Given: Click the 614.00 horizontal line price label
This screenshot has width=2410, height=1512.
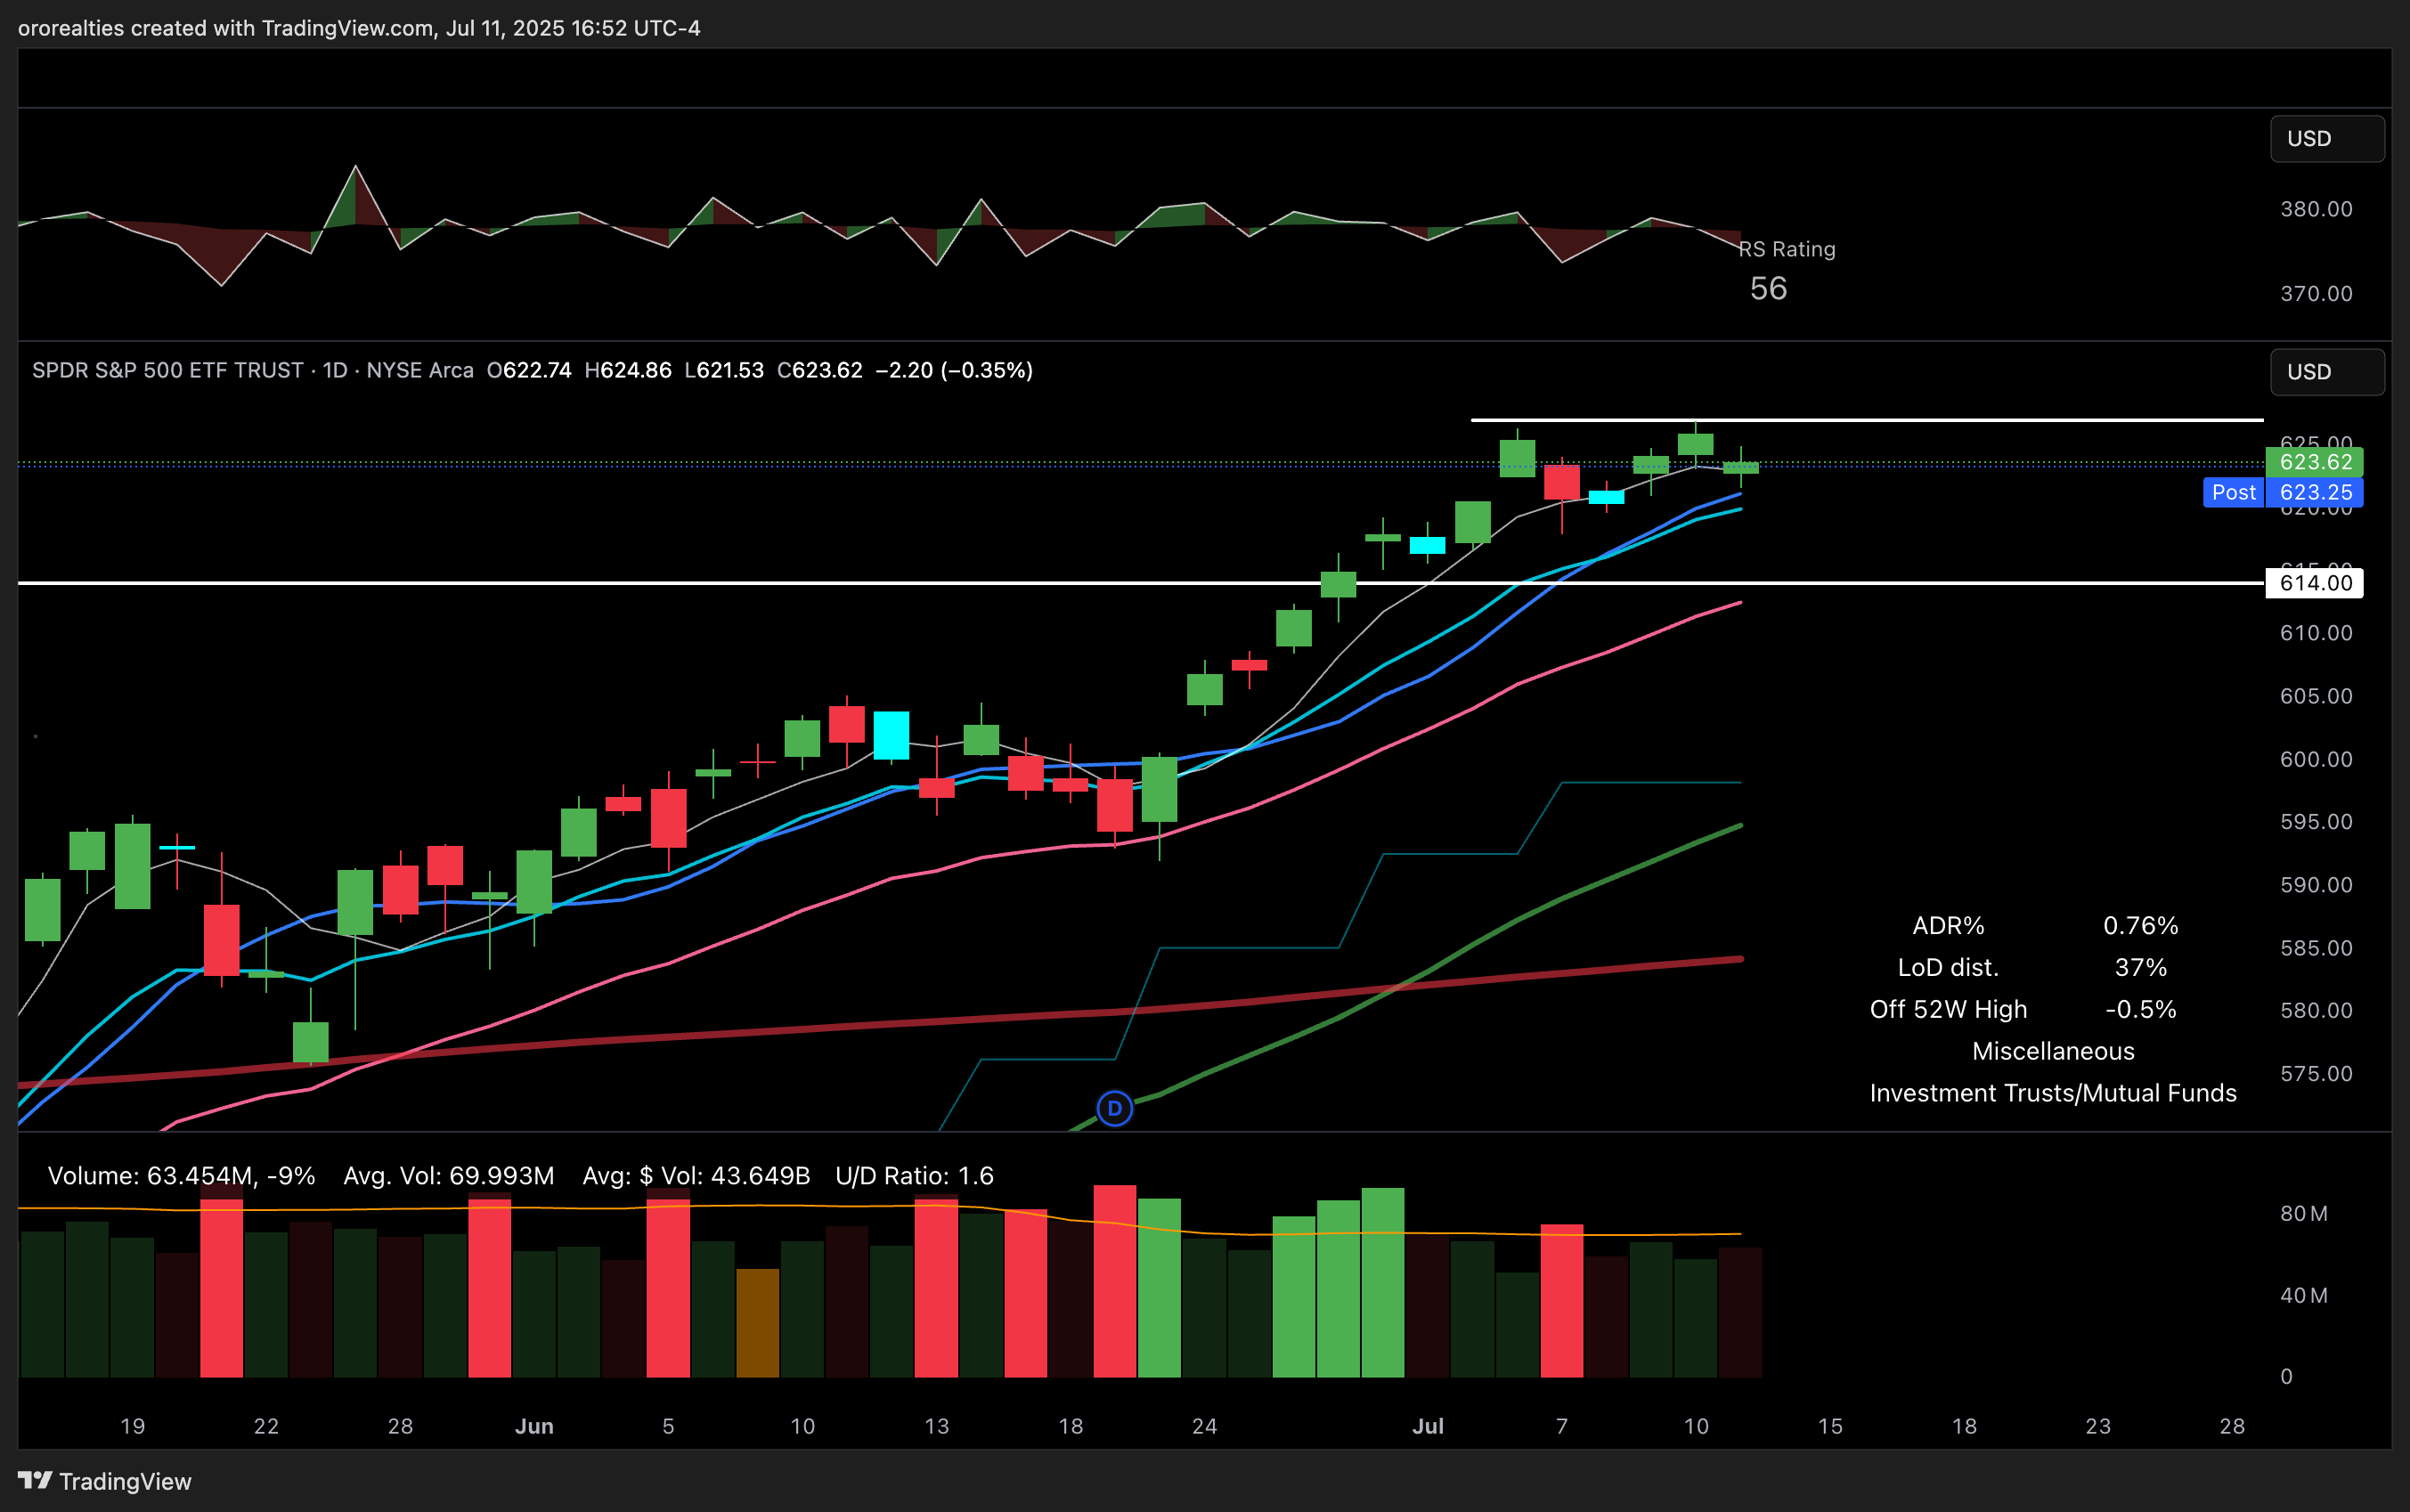Looking at the screenshot, I should pyautogui.click(x=2314, y=583).
